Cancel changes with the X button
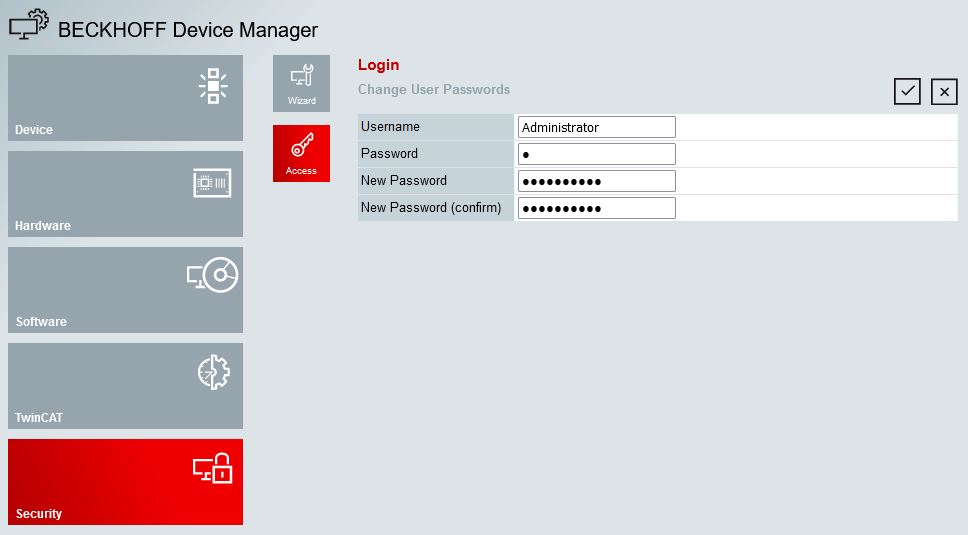This screenshot has height=535, width=968. coord(944,92)
